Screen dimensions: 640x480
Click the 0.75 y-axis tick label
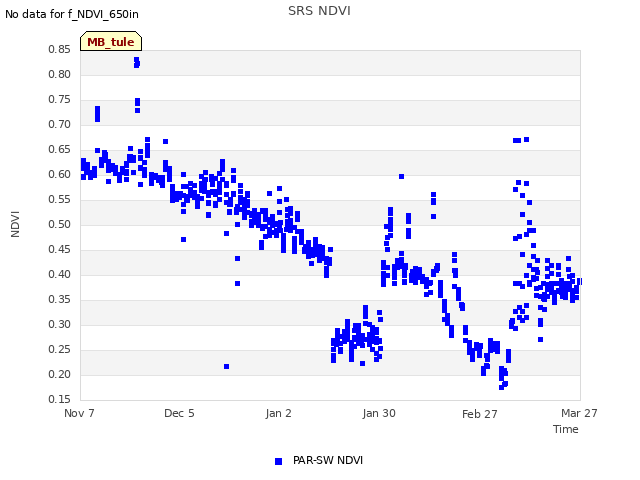pyautogui.click(x=59, y=100)
